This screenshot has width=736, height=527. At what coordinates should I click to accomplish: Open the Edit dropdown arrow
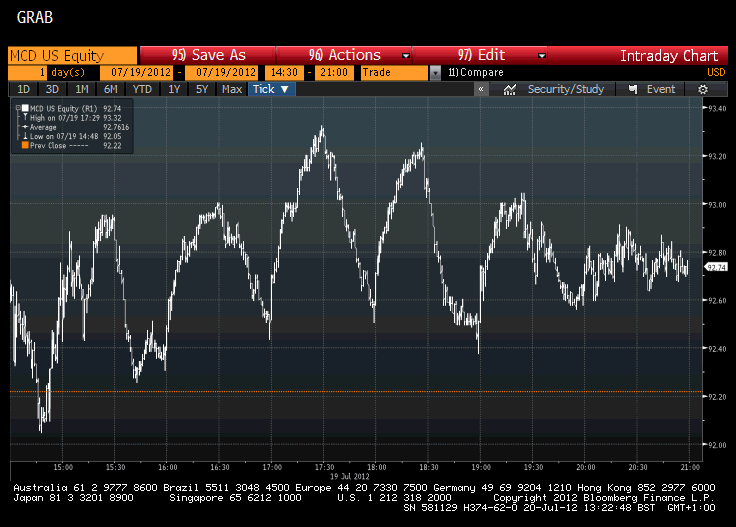pyautogui.click(x=542, y=55)
